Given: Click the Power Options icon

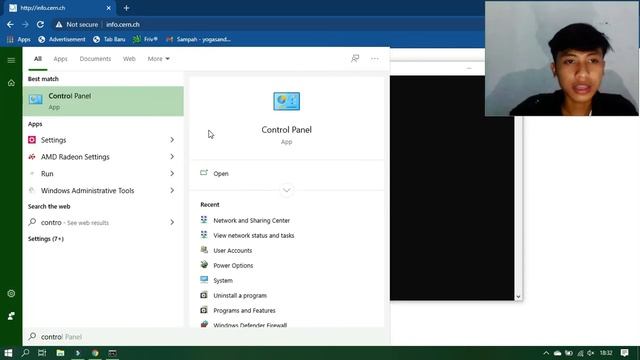Looking at the screenshot, I should (x=204, y=265).
